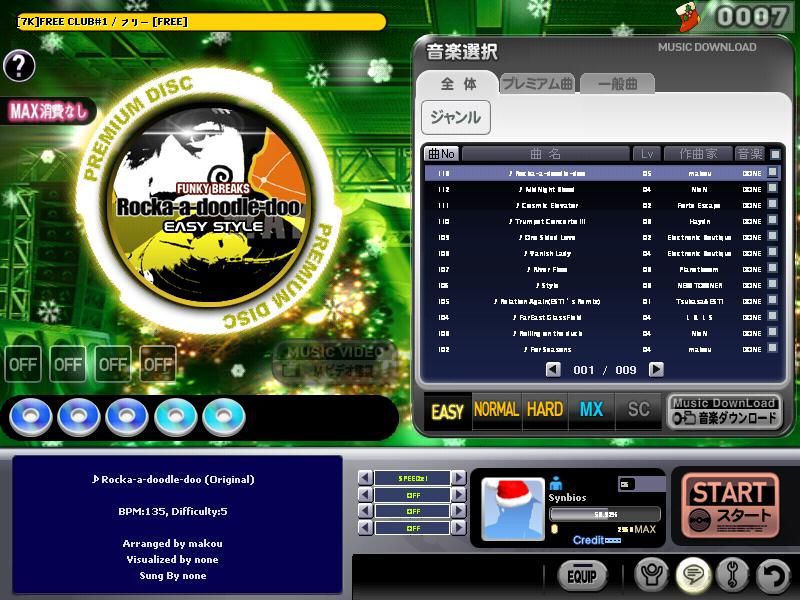Switch to the プレミアム曲 tab

[537, 84]
